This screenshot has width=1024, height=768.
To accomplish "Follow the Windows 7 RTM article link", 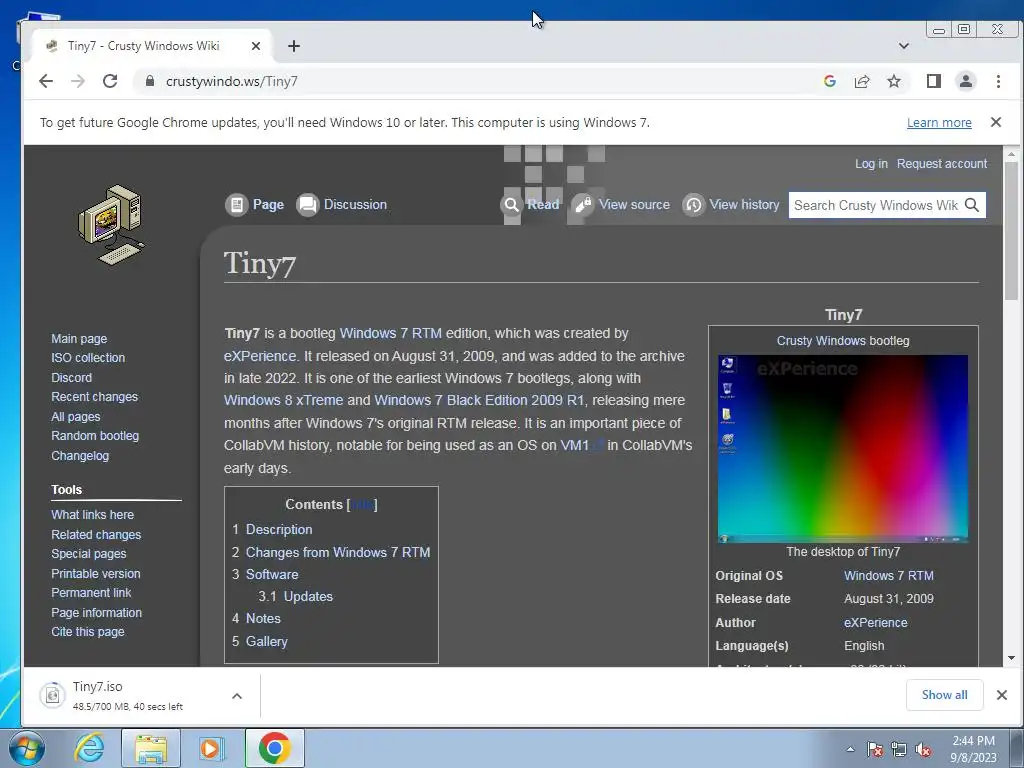I will point(391,333).
